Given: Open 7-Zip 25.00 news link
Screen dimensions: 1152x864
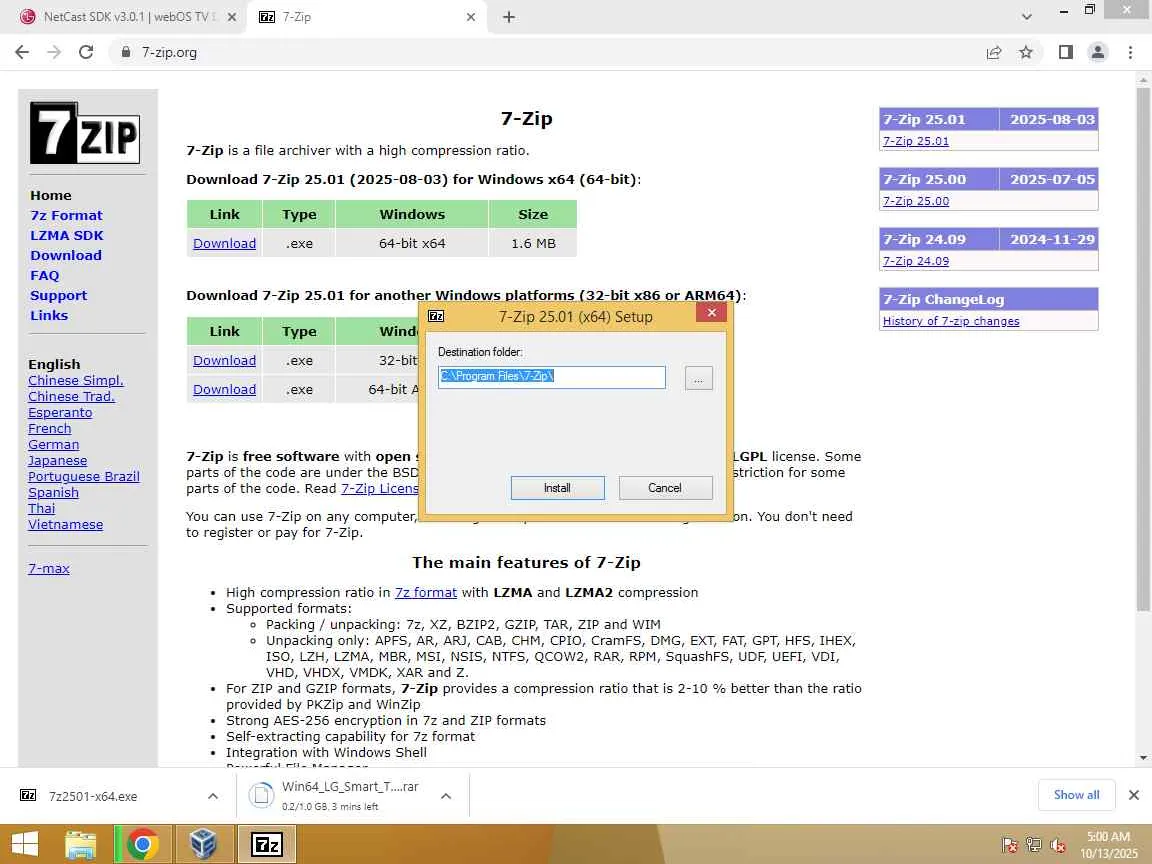Looking at the screenshot, I should coord(915,201).
